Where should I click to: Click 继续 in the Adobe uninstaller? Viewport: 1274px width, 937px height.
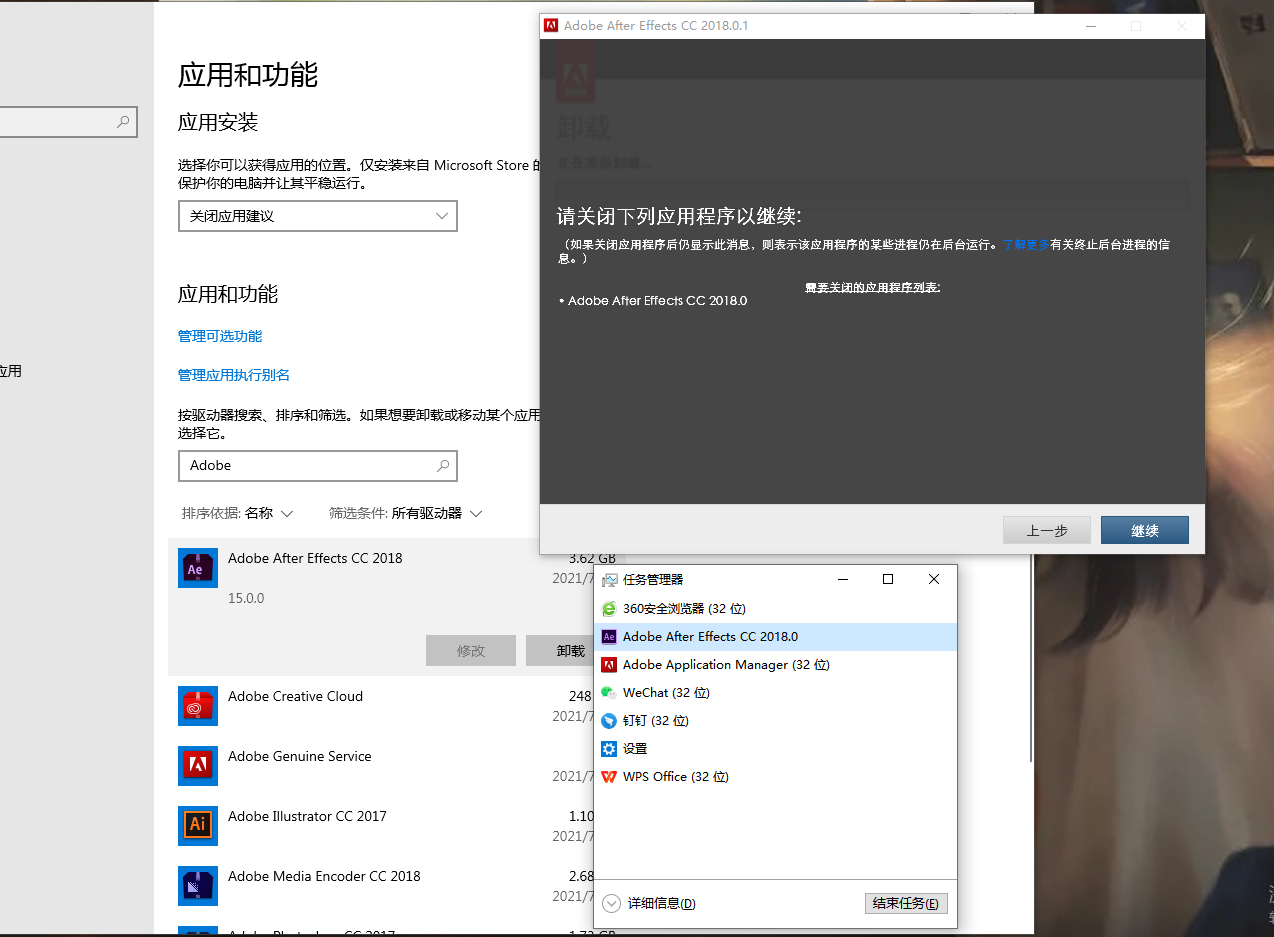[1145, 531]
